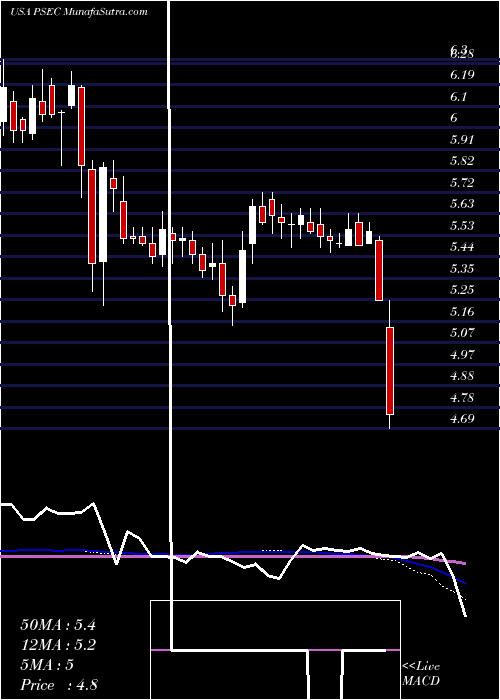Click the 5.72 price axis label
This screenshot has width=500, height=700.
coord(462,183)
